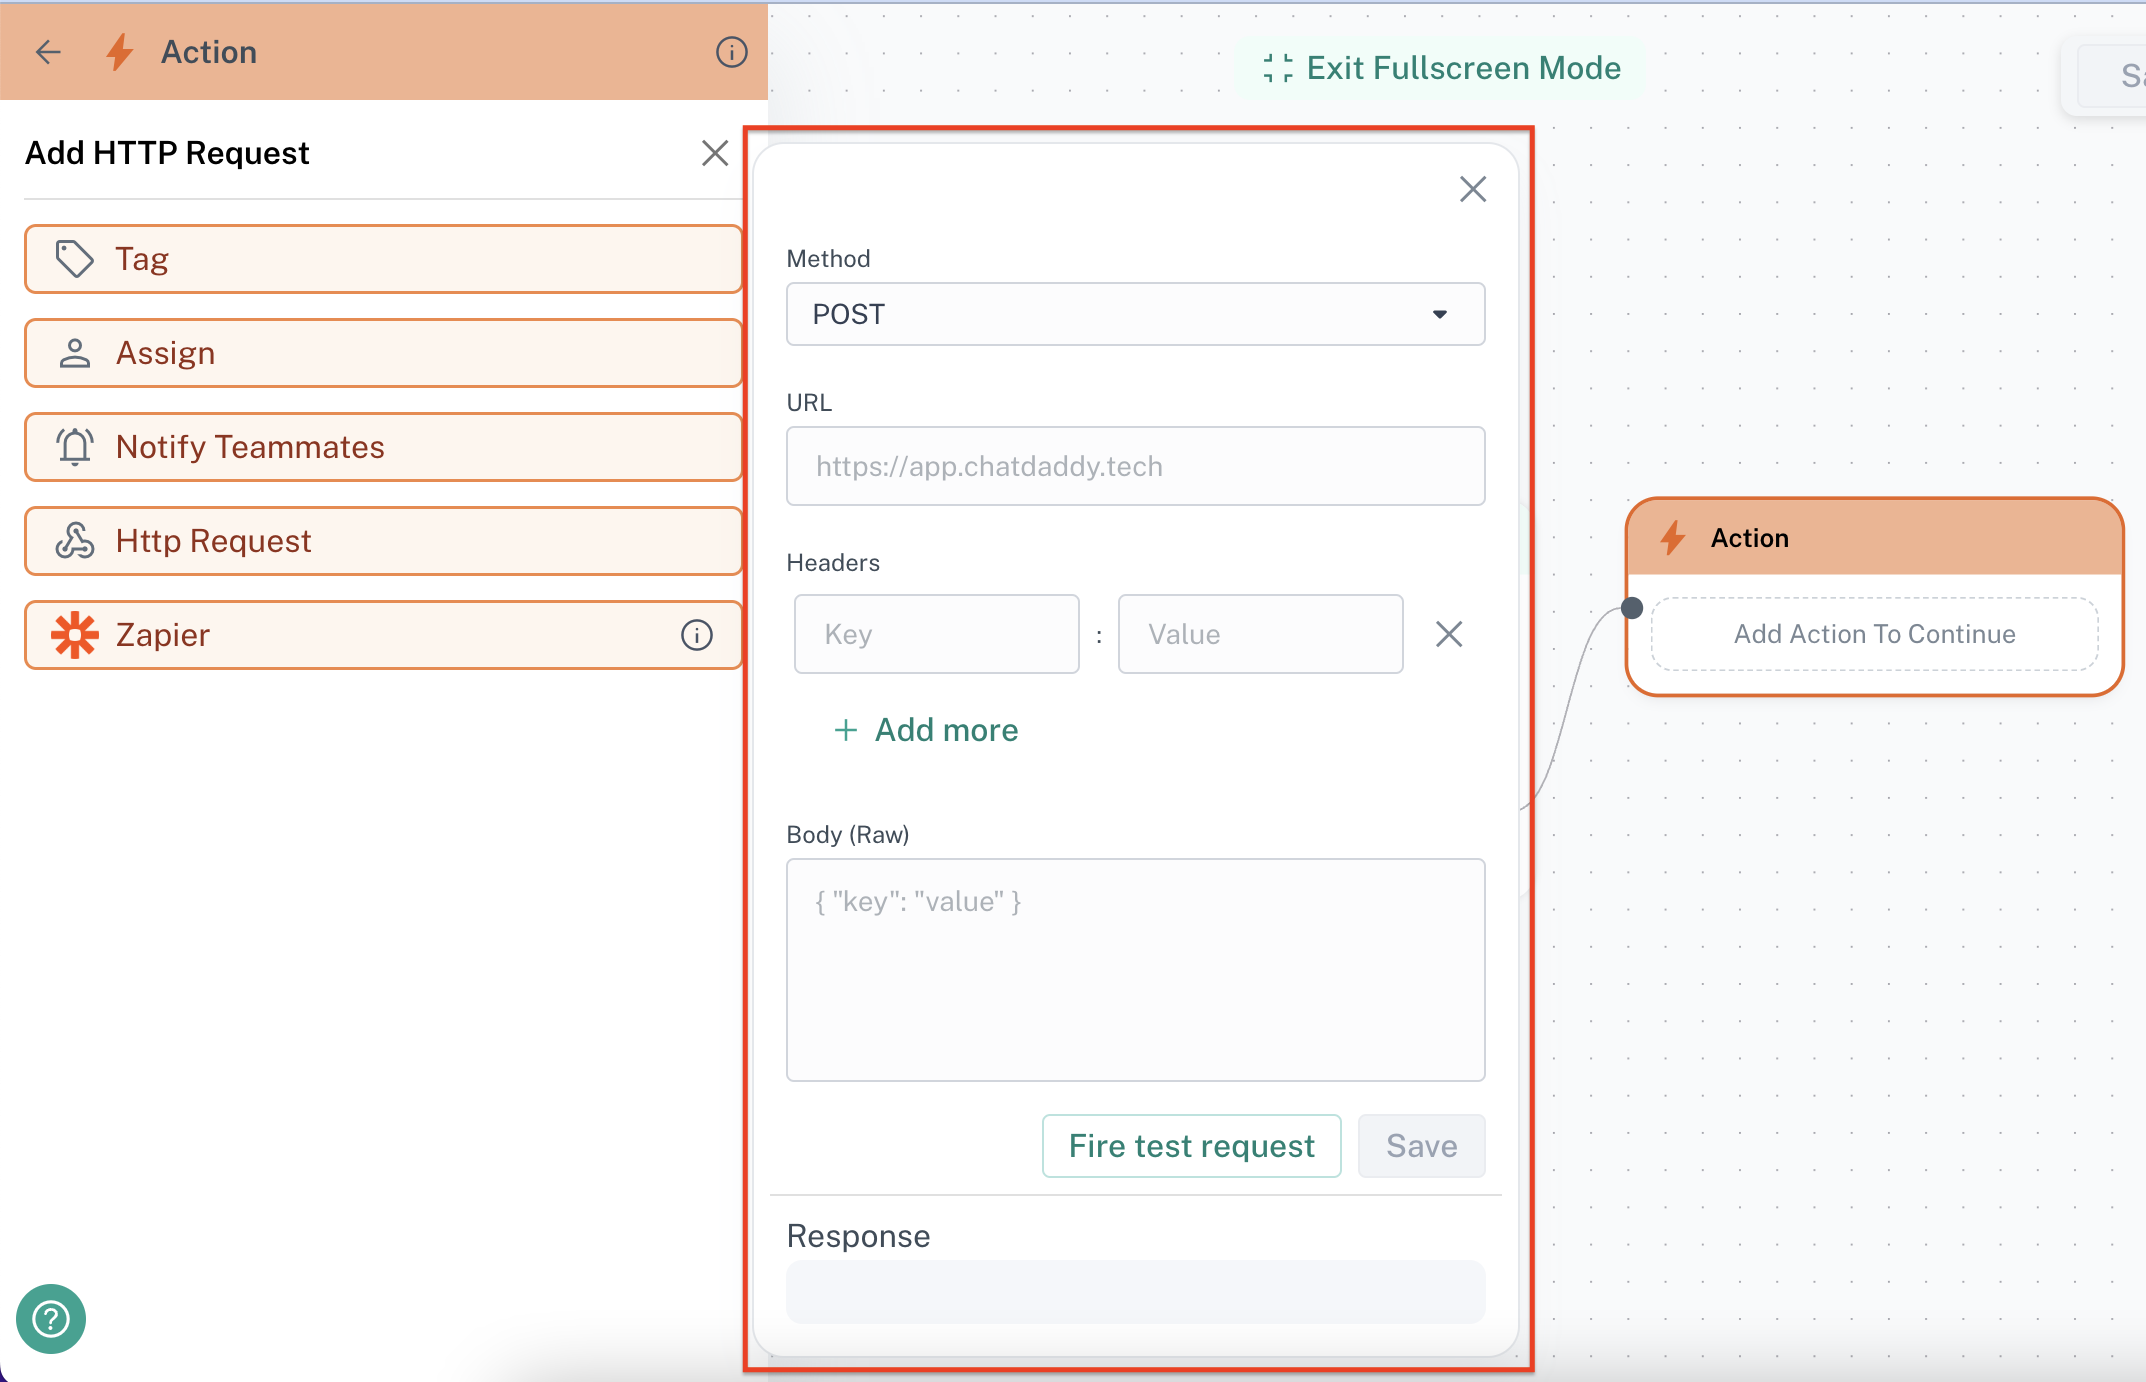Click Exit Fullscreen Mode button
Viewport: 2146px width, 1382px height.
(x=1441, y=68)
